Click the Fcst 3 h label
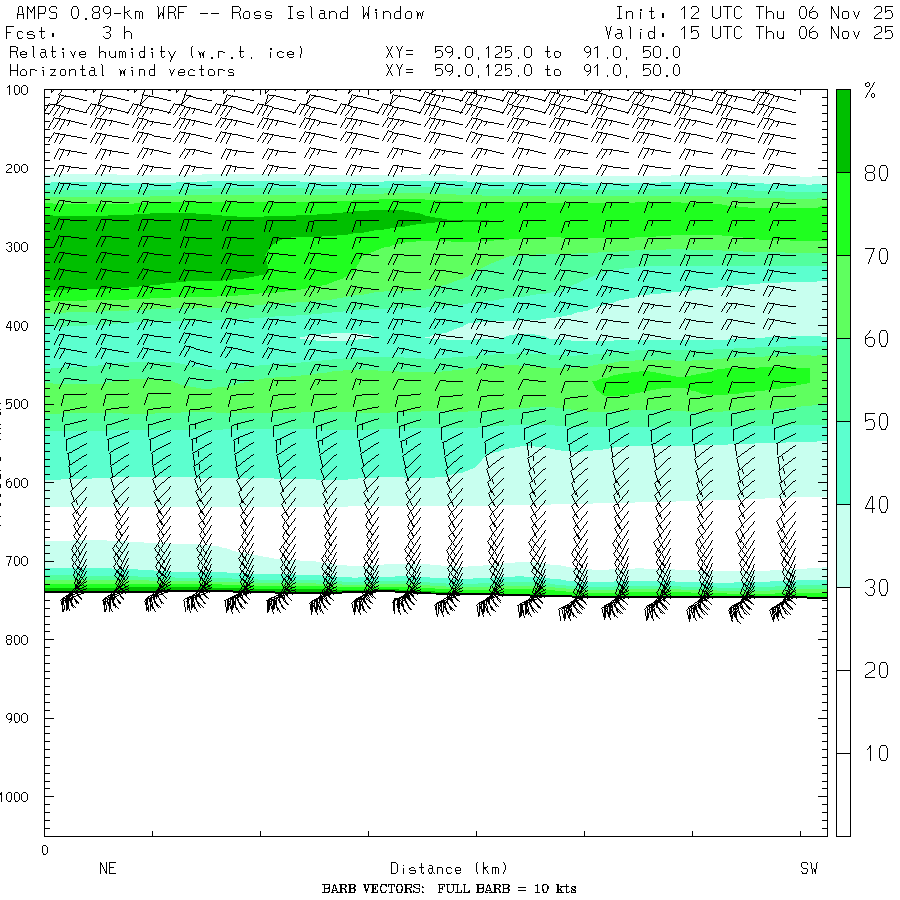Screen dimensions: 900x900 pyautogui.click(x=70, y=33)
